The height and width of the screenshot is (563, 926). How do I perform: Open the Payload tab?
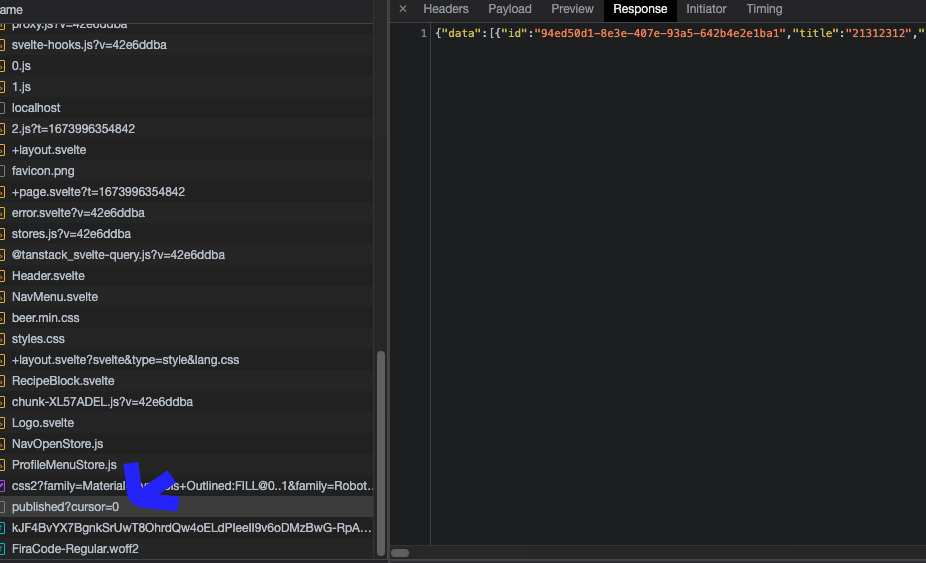pyautogui.click(x=510, y=9)
